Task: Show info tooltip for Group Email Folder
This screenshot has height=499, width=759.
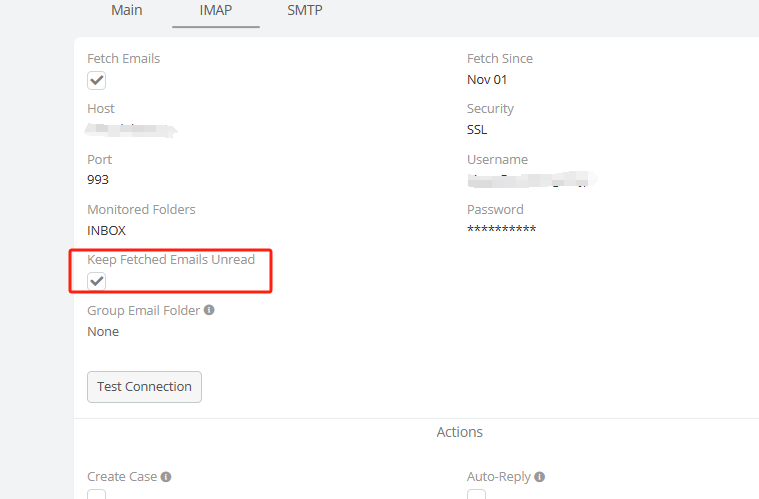Action: [209, 310]
